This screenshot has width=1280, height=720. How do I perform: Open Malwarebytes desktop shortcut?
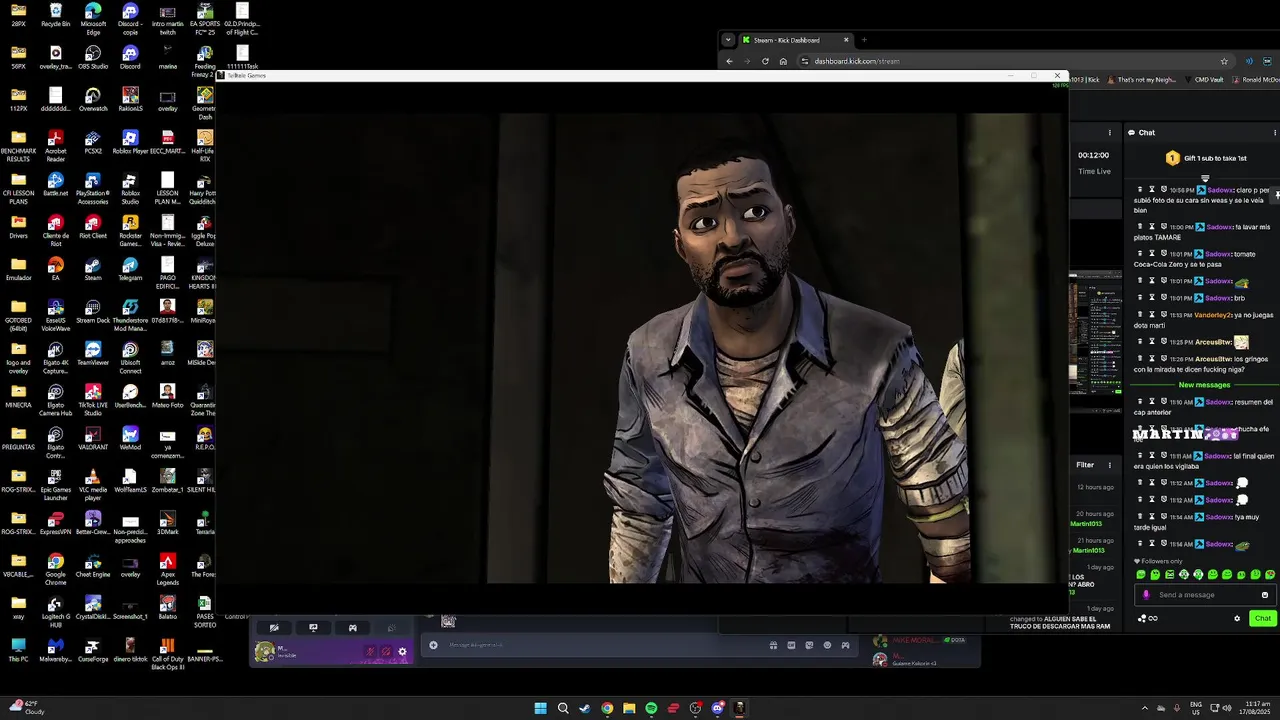click(56, 650)
